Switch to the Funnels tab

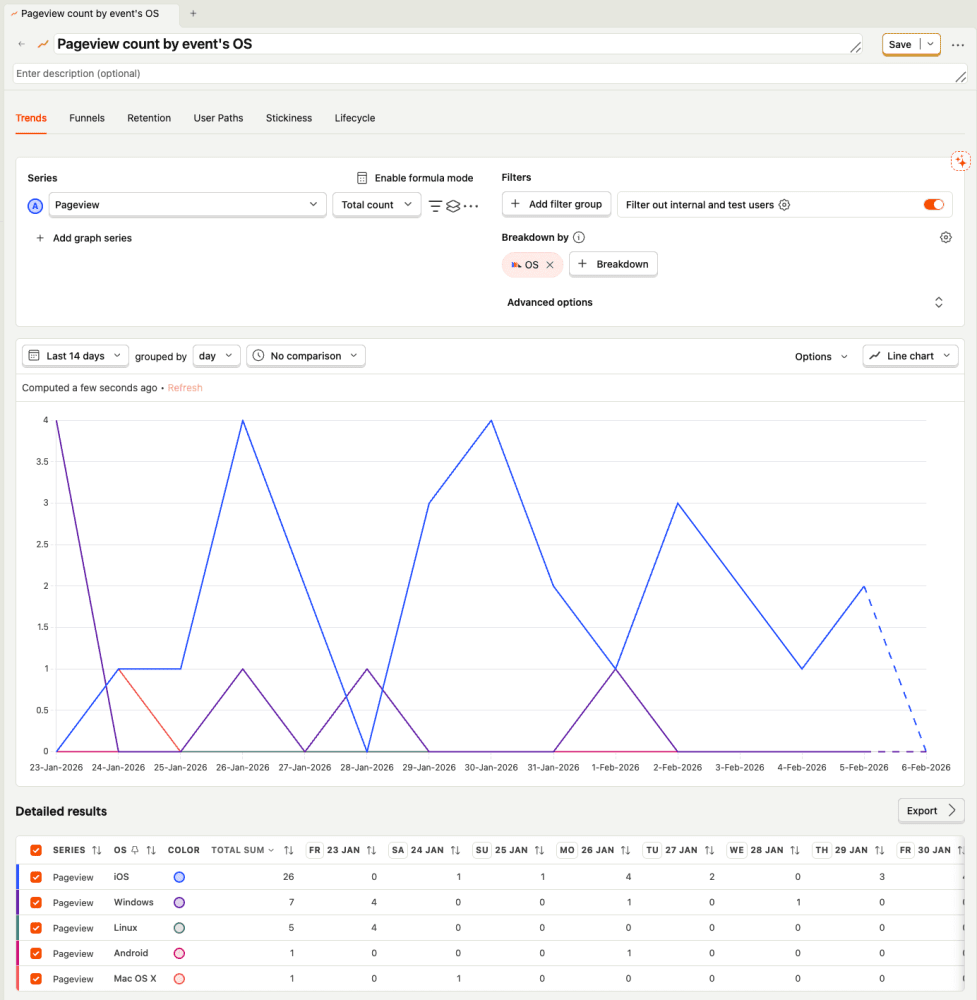pos(87,118)
